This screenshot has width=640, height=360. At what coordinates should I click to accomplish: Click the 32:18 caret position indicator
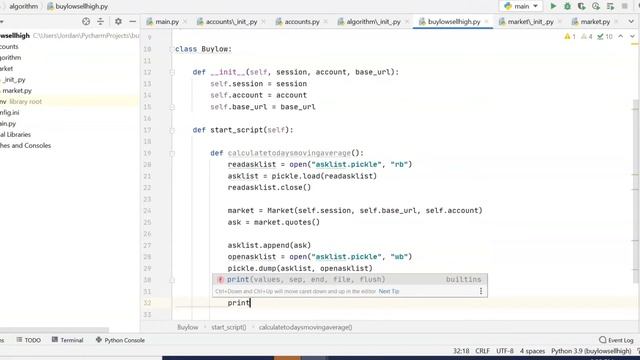click(x=461, y=351)
